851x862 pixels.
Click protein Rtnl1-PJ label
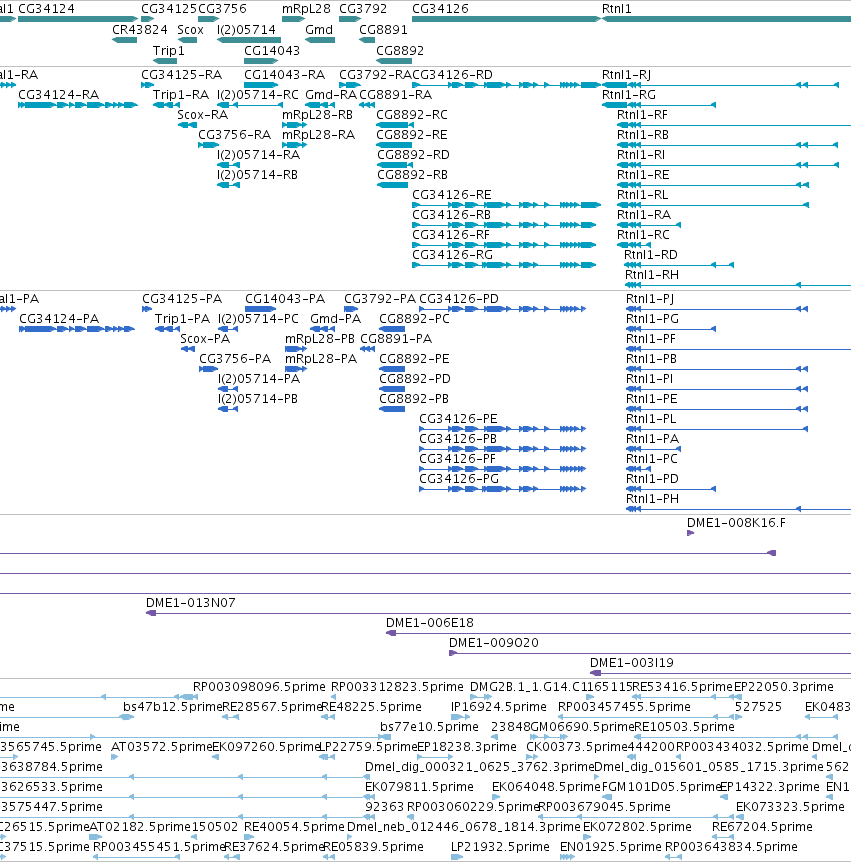point(650,299)
